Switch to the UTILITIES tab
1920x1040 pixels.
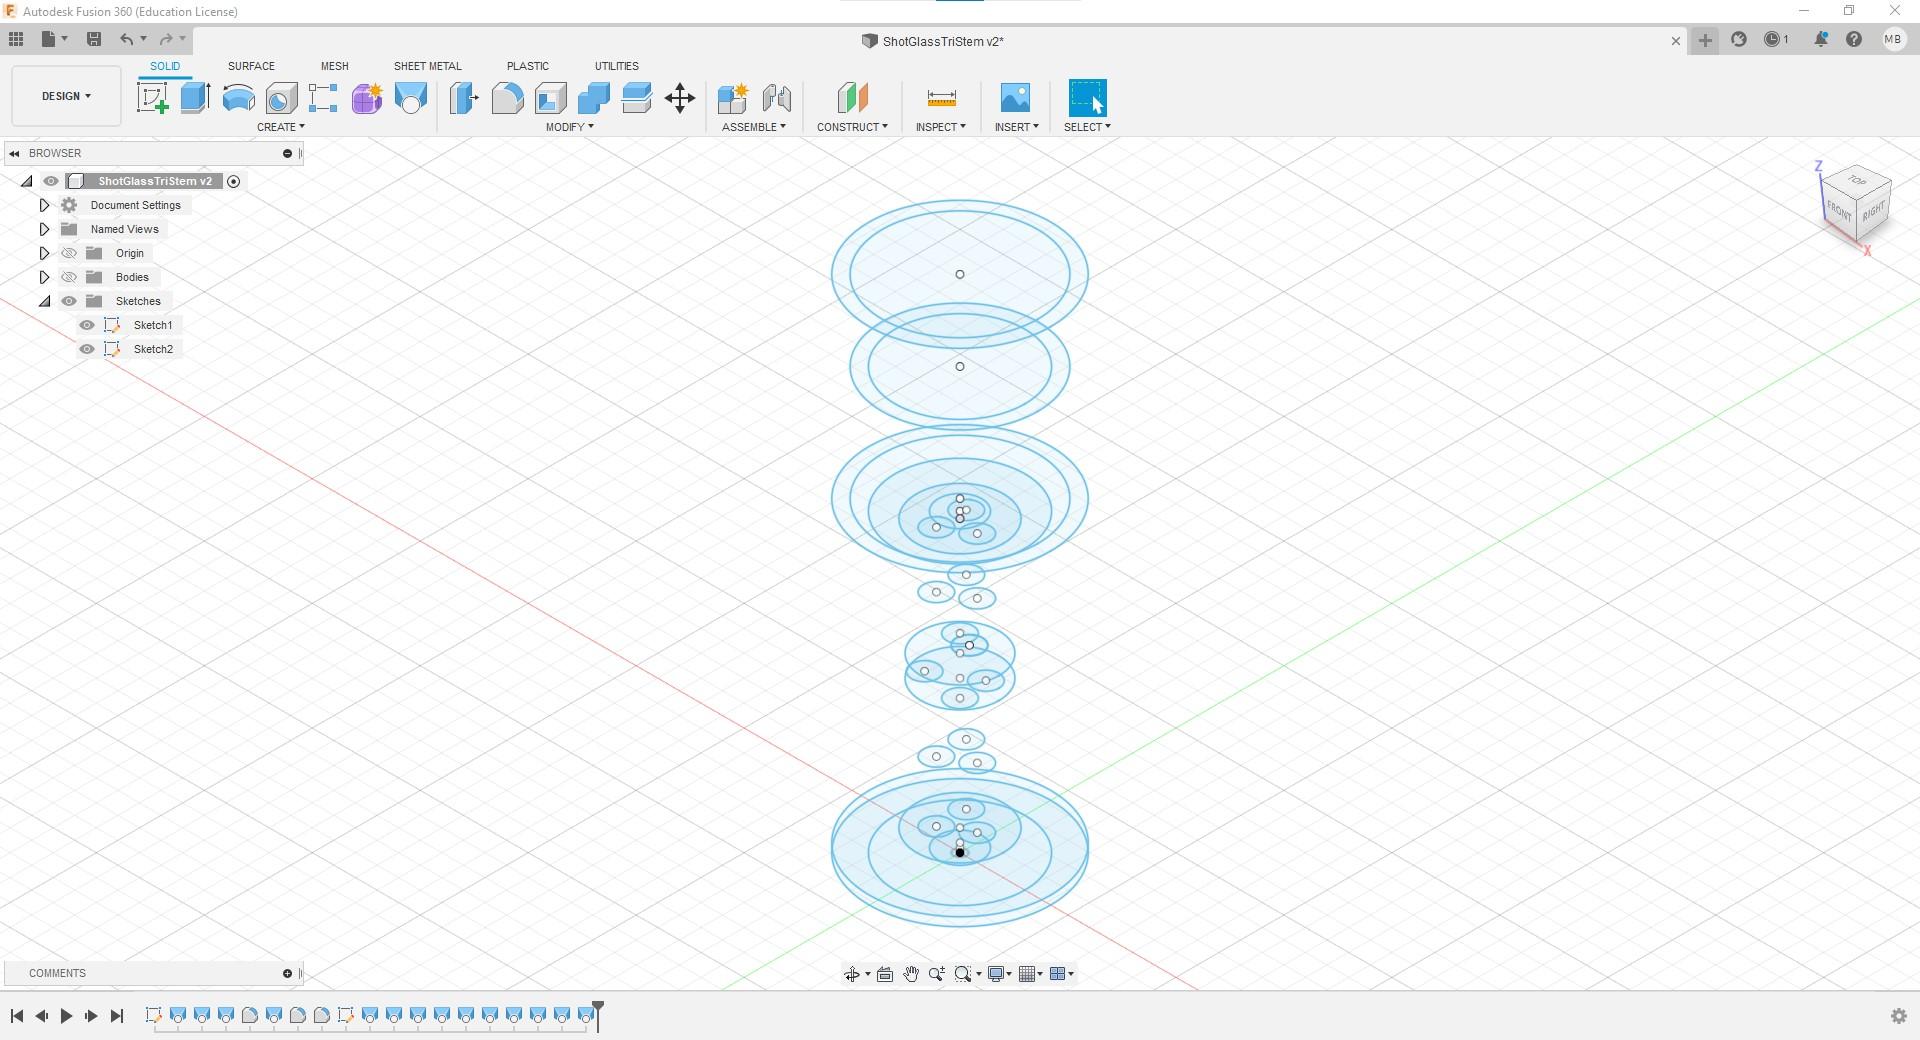[x=616, y=66]
